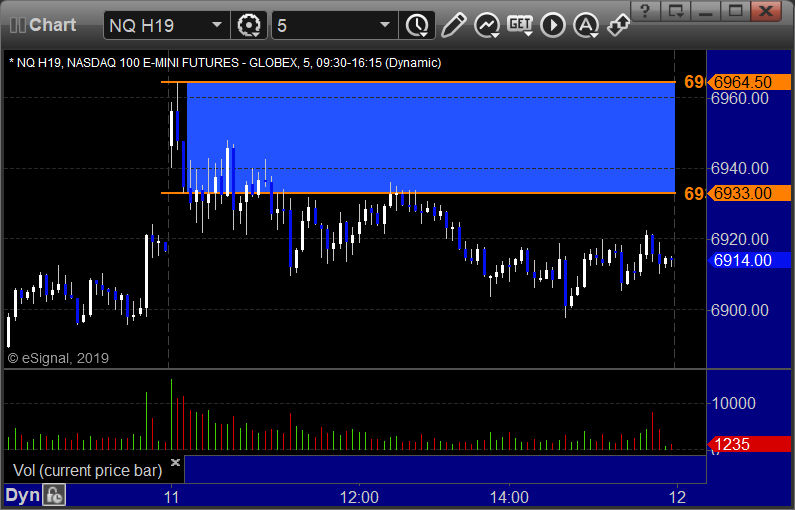Select the orange 6933.00 price line label

(749, 193)
